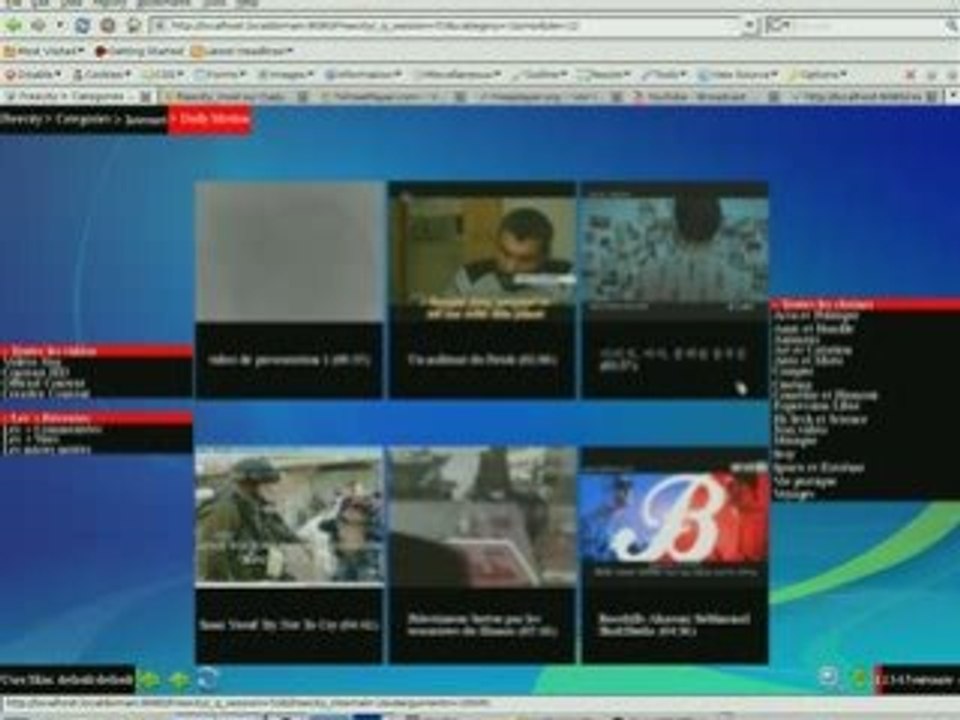The image size is (960, 720).
Task: Click the red X icon on developer toolbar
Action: (x=910, y=75)
